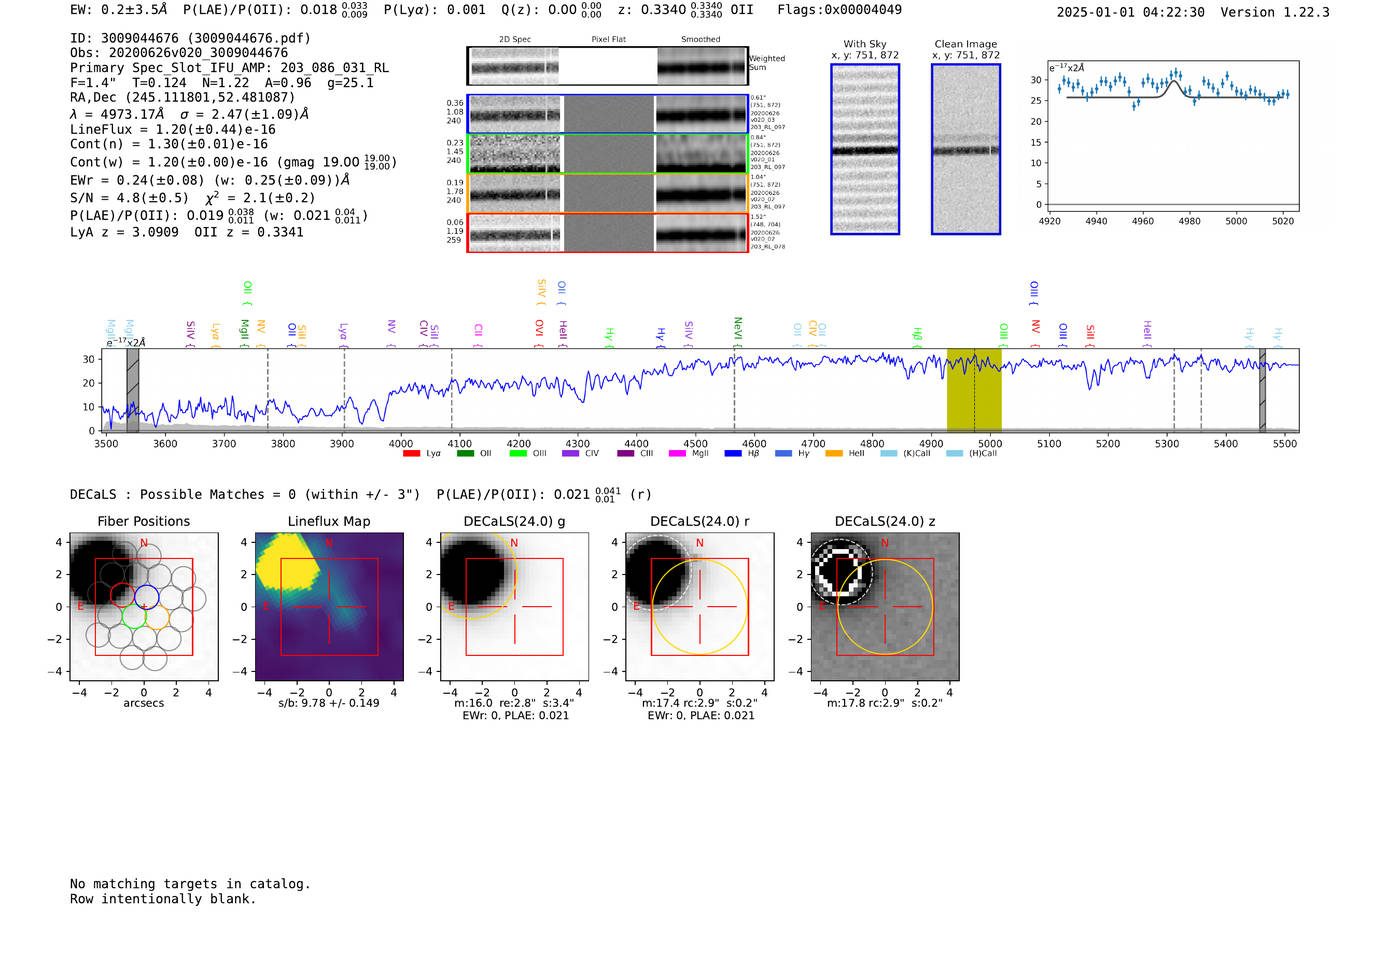Open the DECaLS(24.0) g cutout
The width and height of the screenshot is (1400, 953).
coord(515,607)
